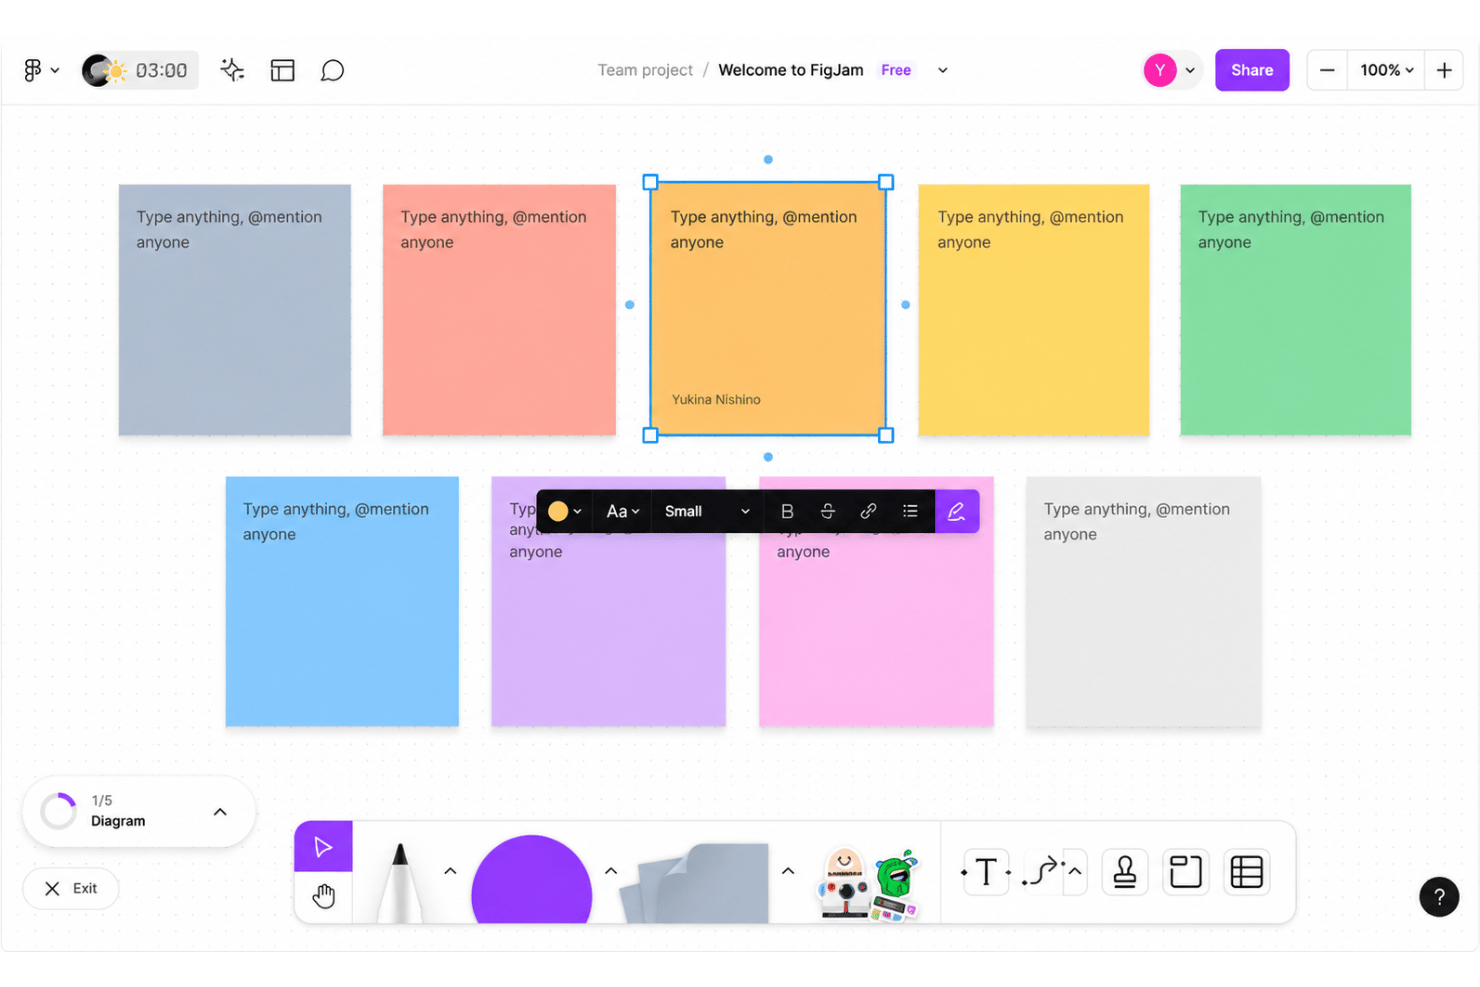Open the comment bubble tool
Screen dimensions: 1480x987
tap(332, 70)
